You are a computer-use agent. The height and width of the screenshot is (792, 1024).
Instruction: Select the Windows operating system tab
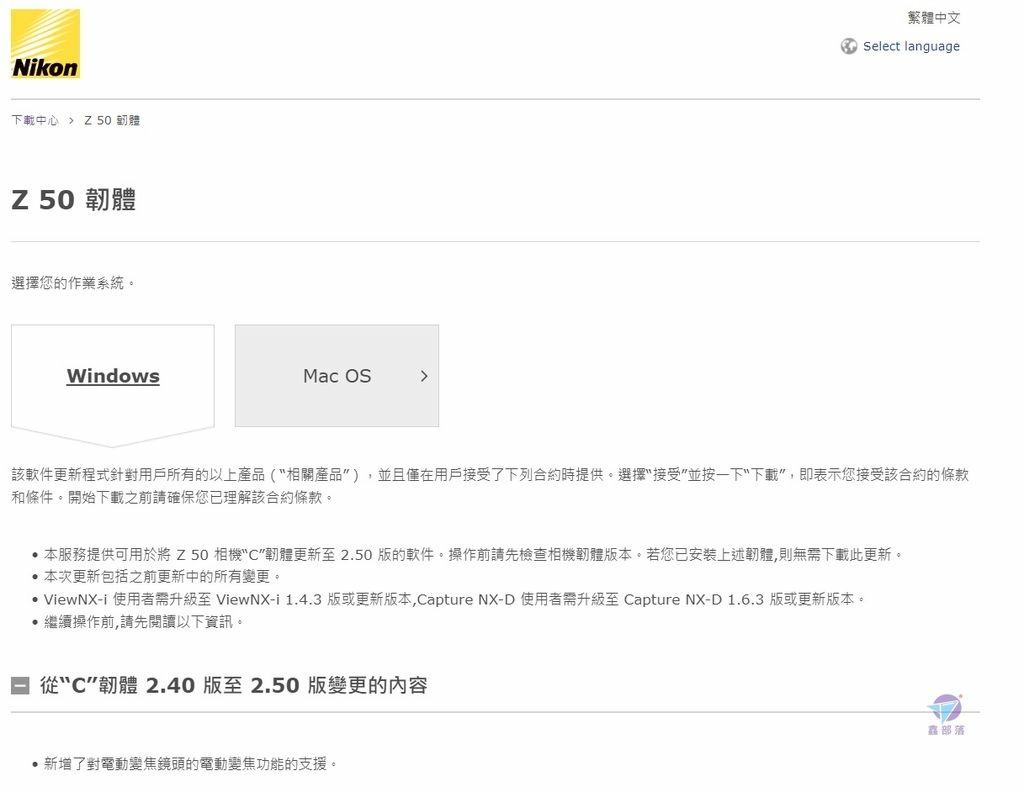[113, 376]
